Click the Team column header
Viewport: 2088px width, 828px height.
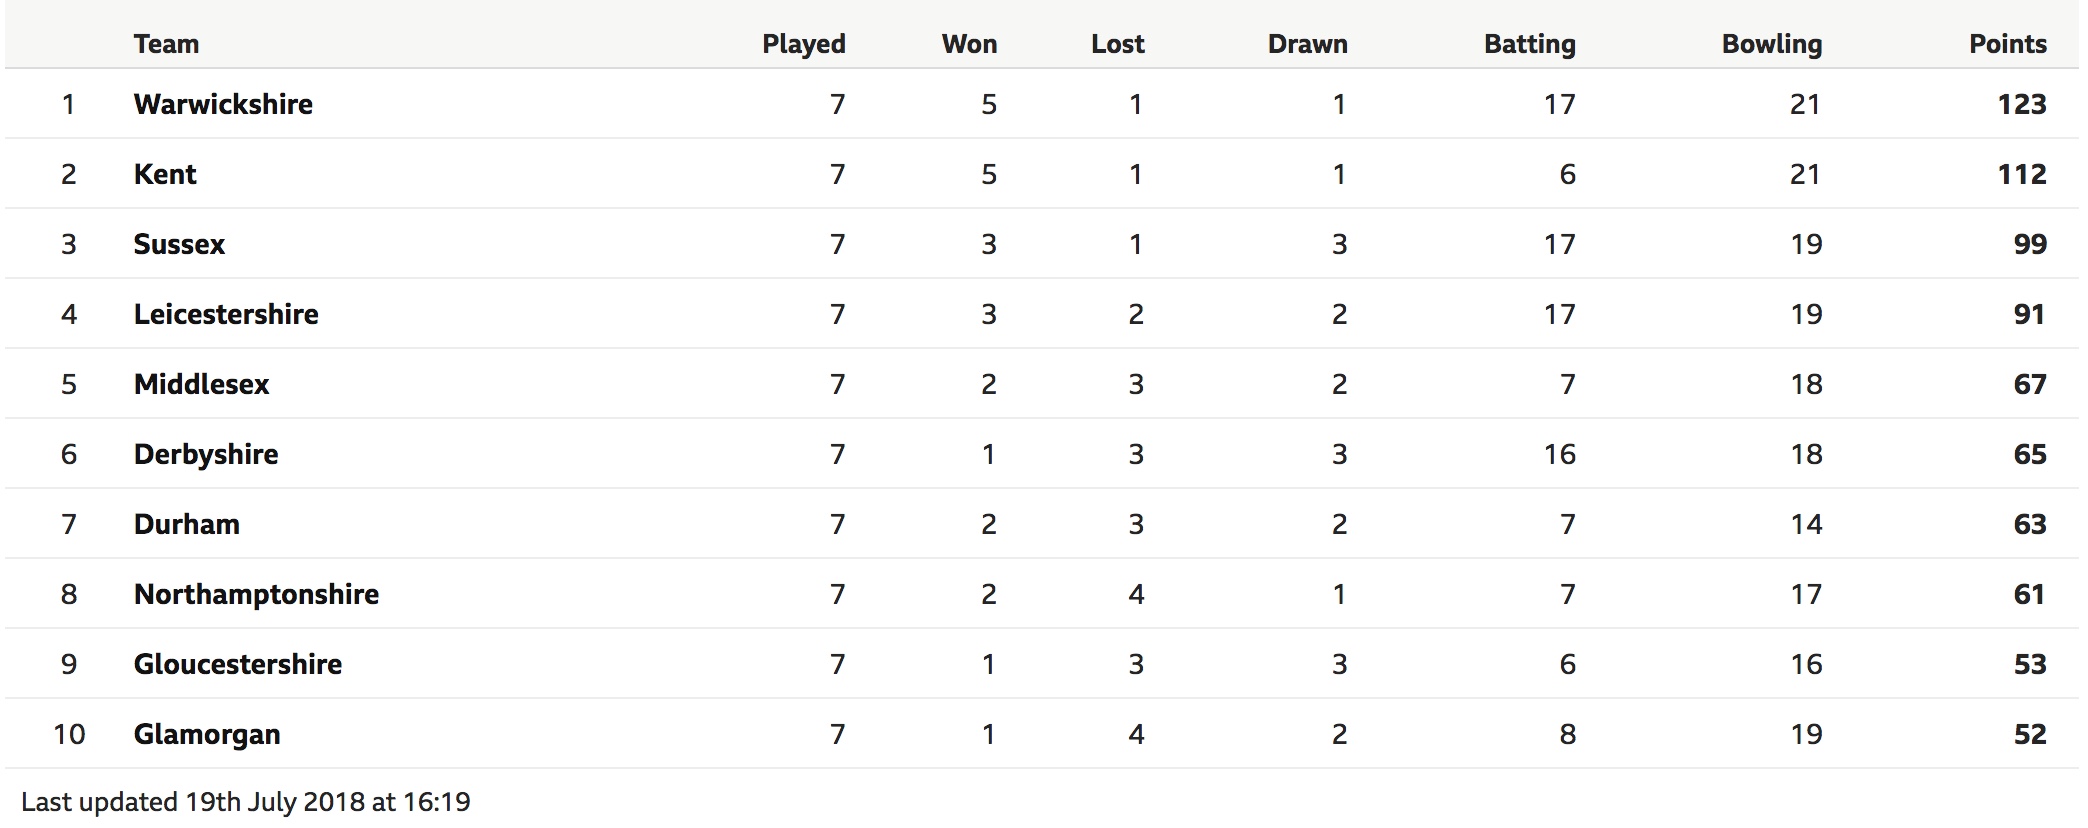[166, 44]
